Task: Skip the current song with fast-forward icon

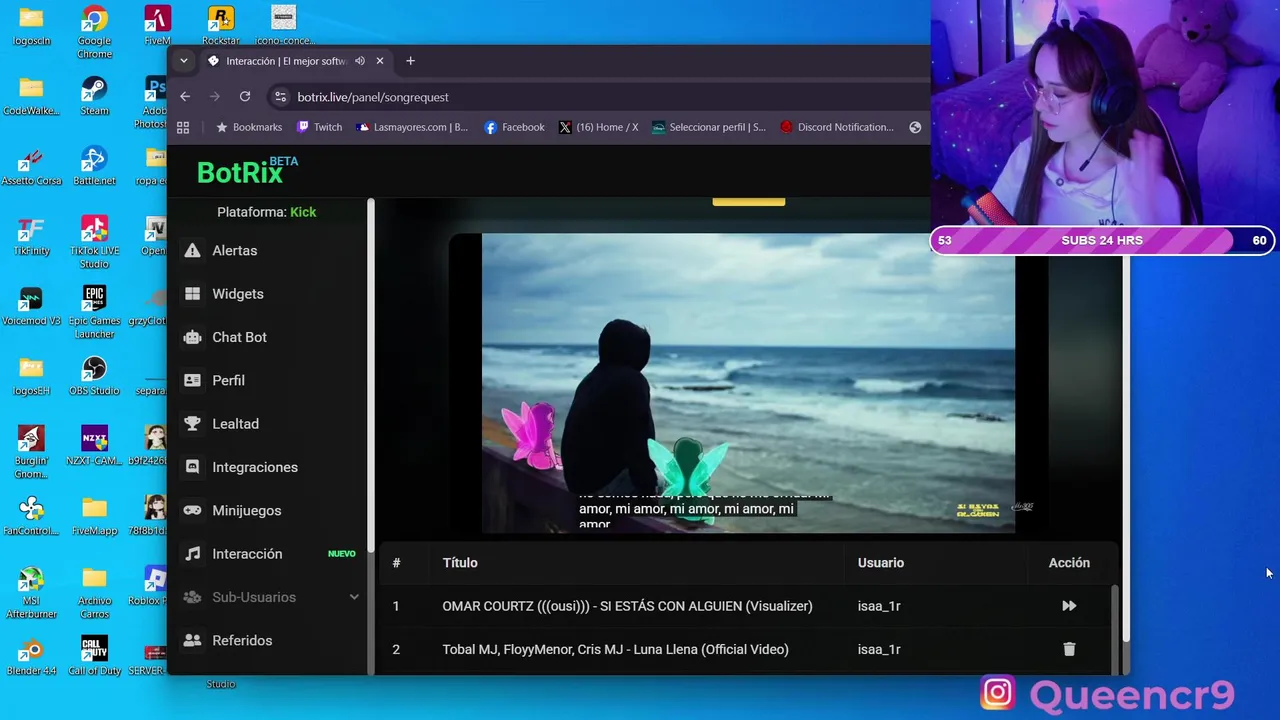Action: click(x=1069, y=606)
